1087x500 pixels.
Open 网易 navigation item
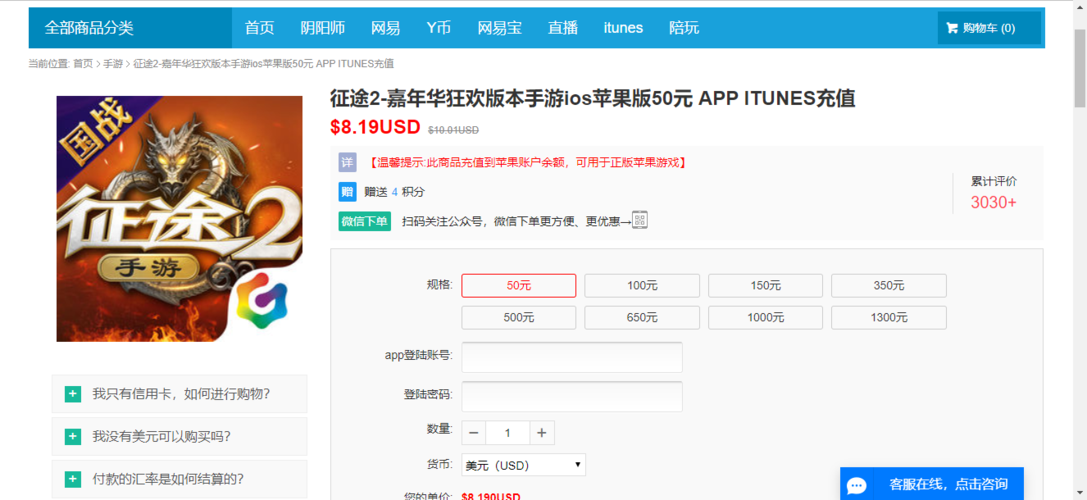385,28
